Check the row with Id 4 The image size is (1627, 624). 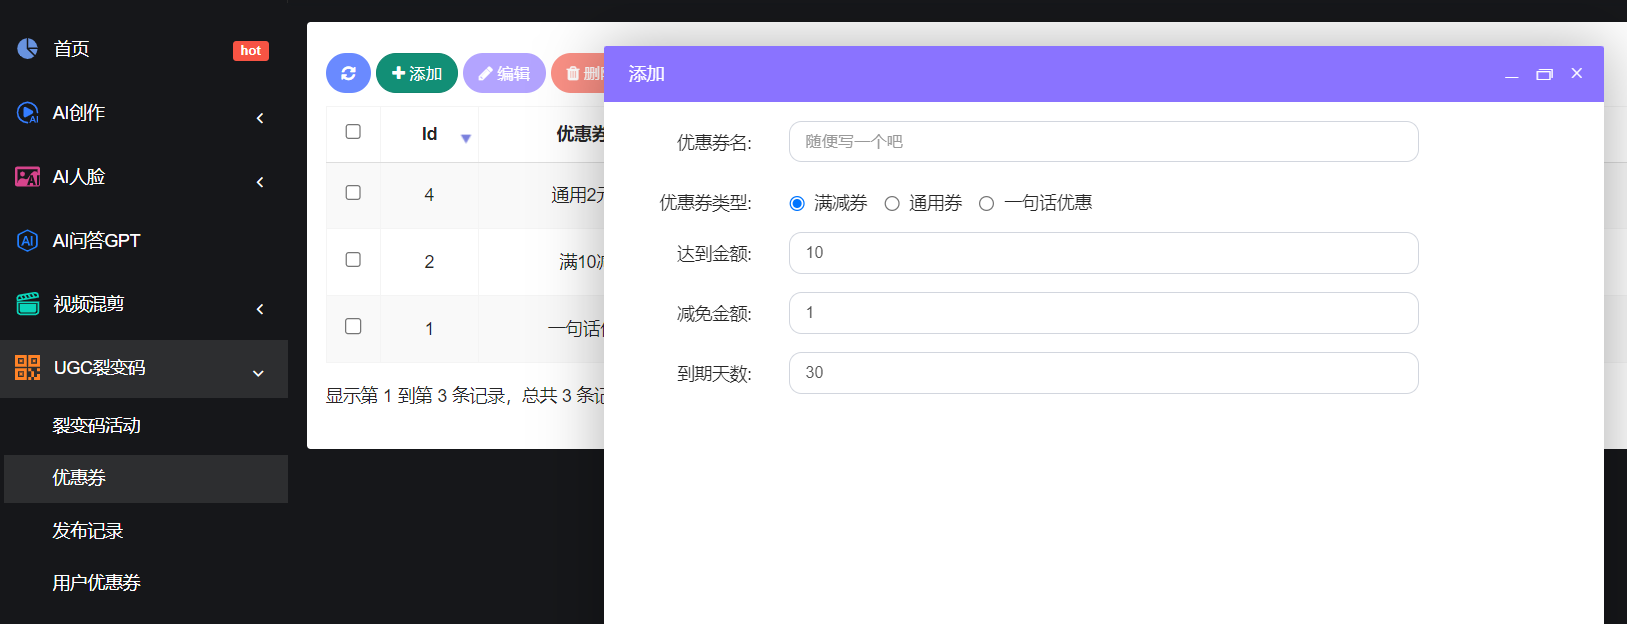click(353, 192)
